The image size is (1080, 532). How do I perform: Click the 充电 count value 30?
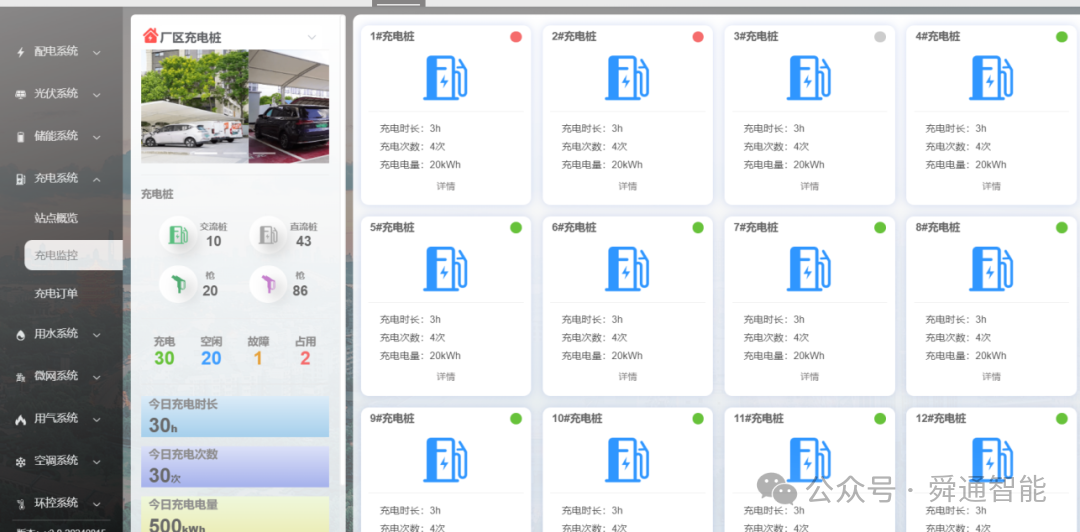coord(165,358)
